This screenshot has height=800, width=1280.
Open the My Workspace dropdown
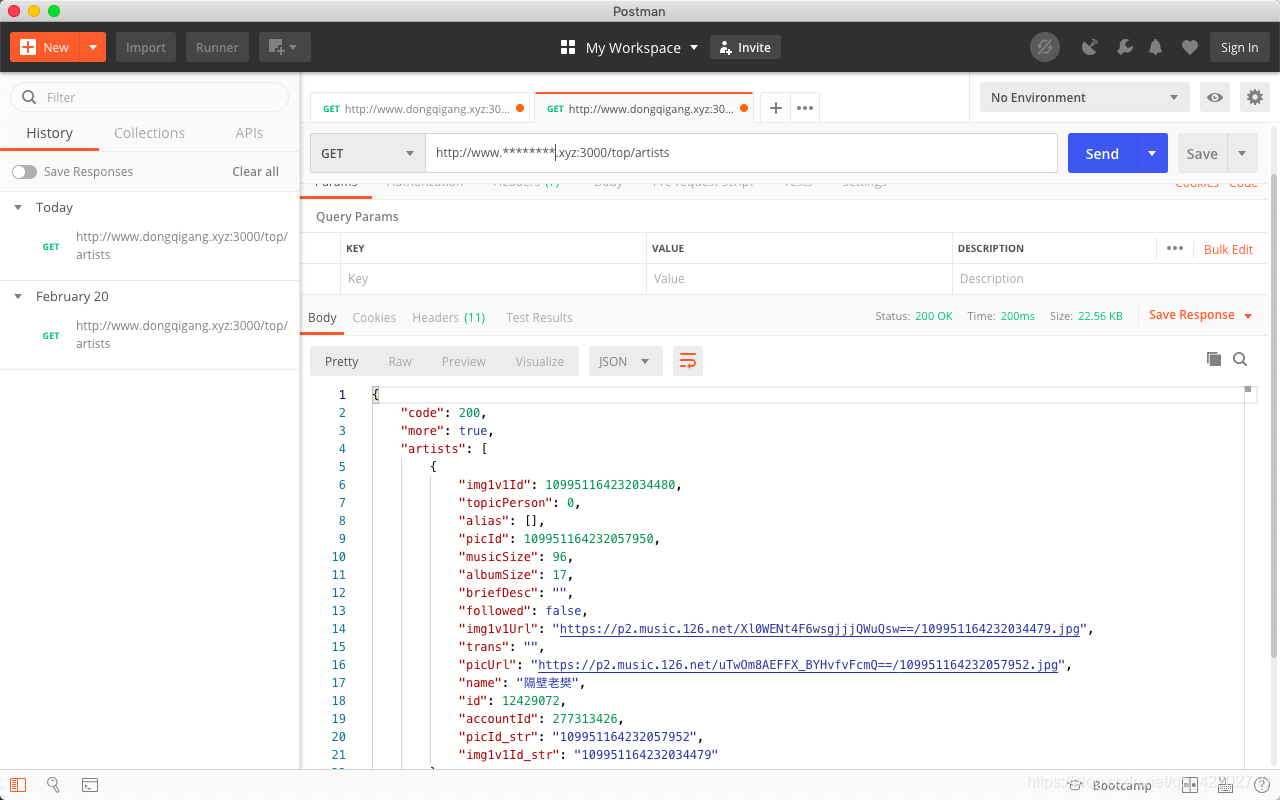629,47
